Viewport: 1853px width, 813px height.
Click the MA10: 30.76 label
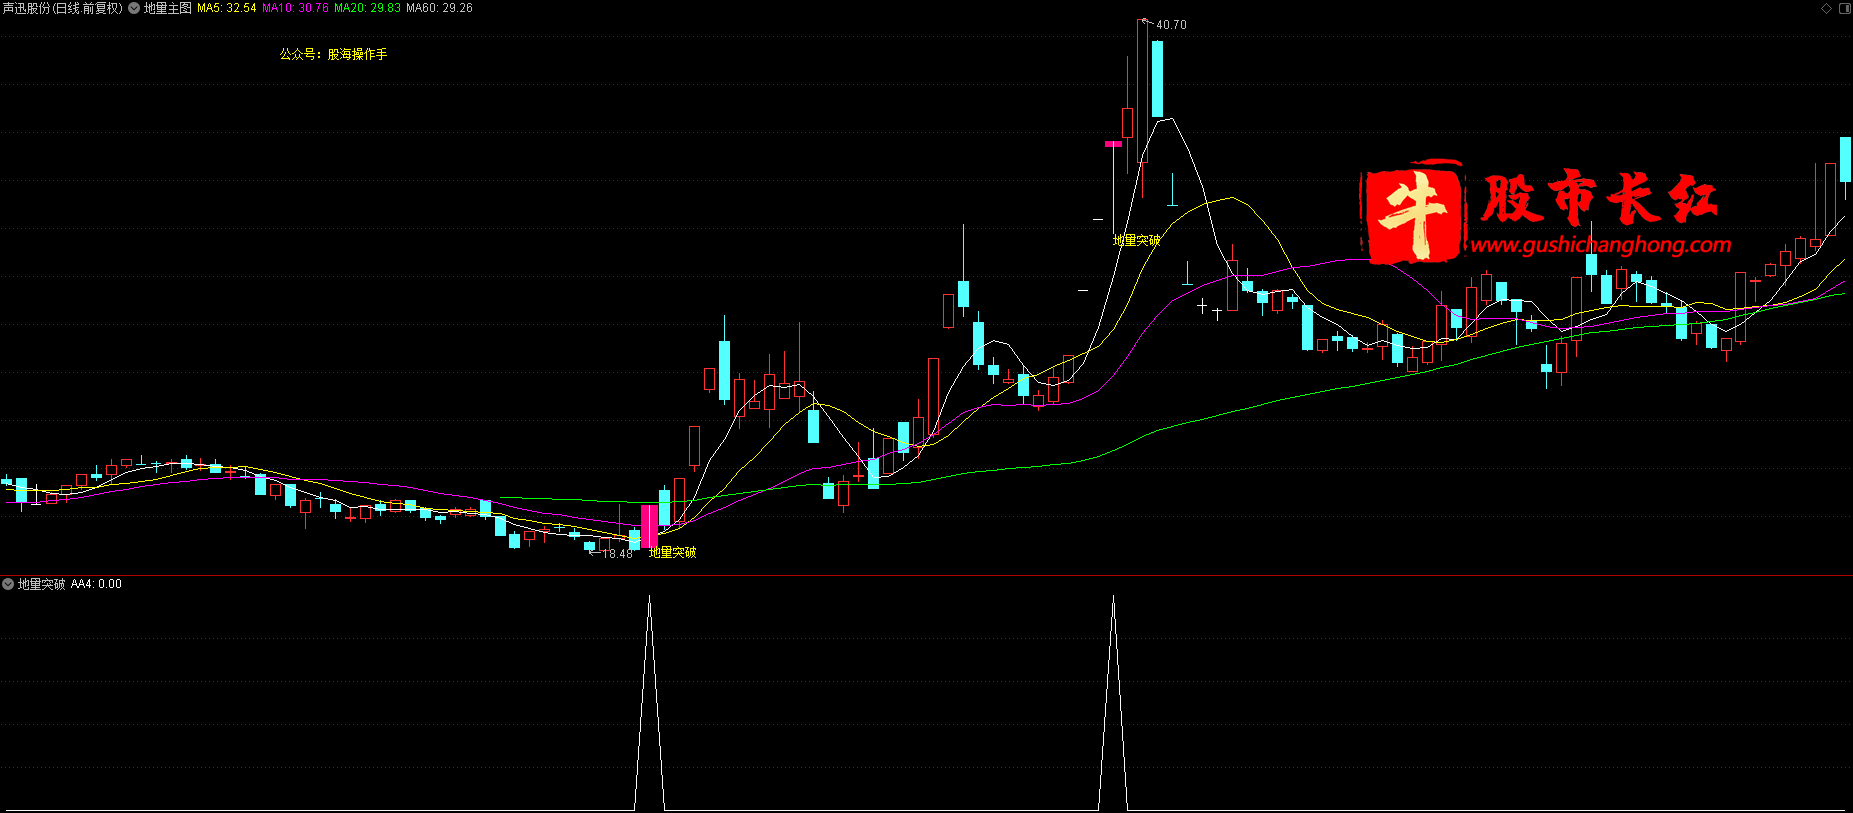coord(295,8)
